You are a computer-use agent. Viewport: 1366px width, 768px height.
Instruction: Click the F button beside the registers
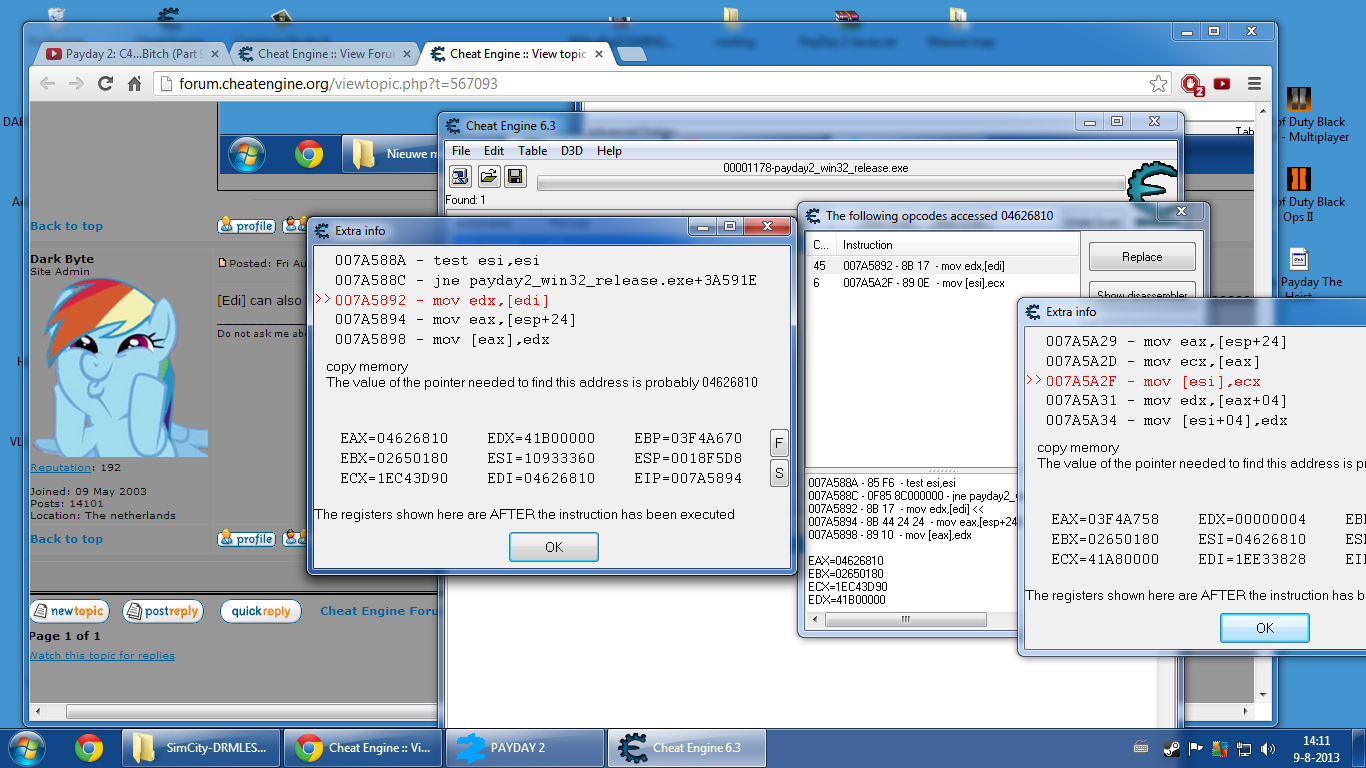click(779, 442)
